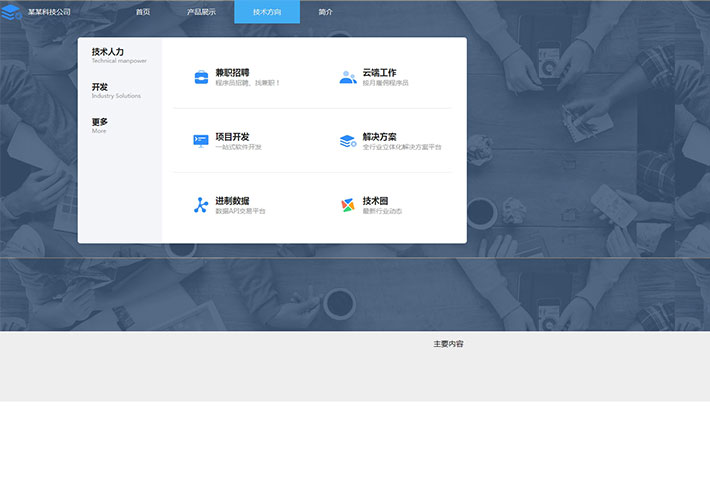
Task: Open the 首页 navigation item
Action: coord(143,12)
